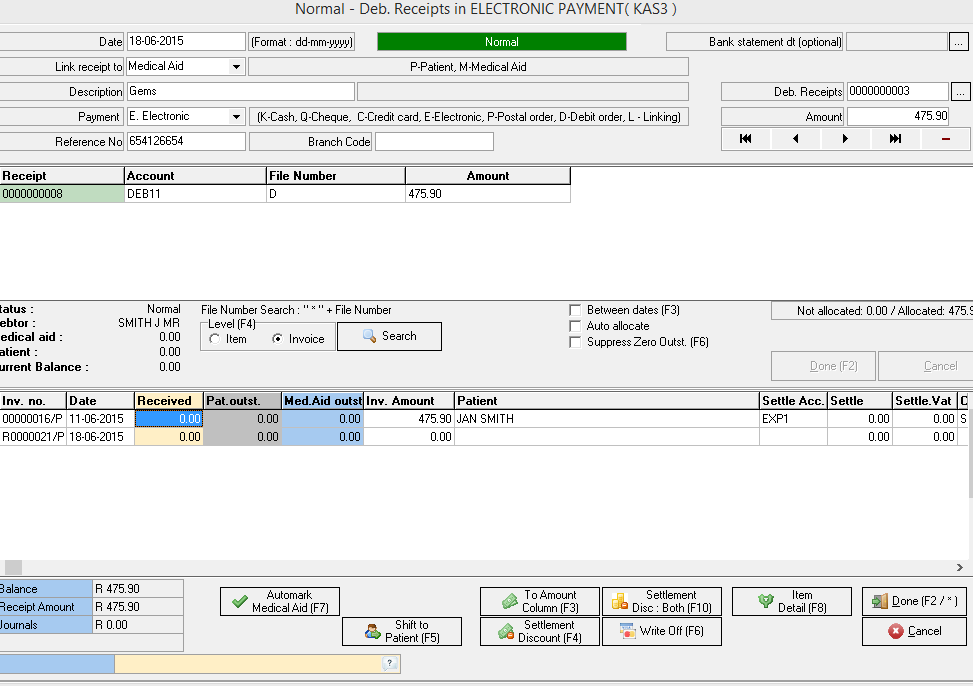The height and width of the screenshot is (686, 973).
Task: Go to first record navigation arrow
Action: click(x=746, y=139)
